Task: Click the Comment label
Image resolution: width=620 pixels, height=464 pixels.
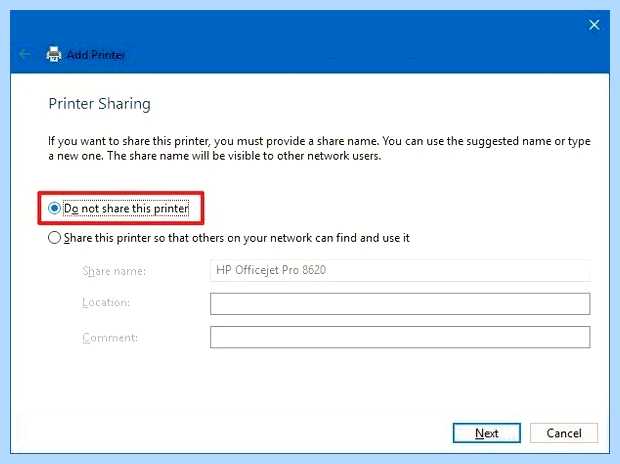Action: coord(110,338)
